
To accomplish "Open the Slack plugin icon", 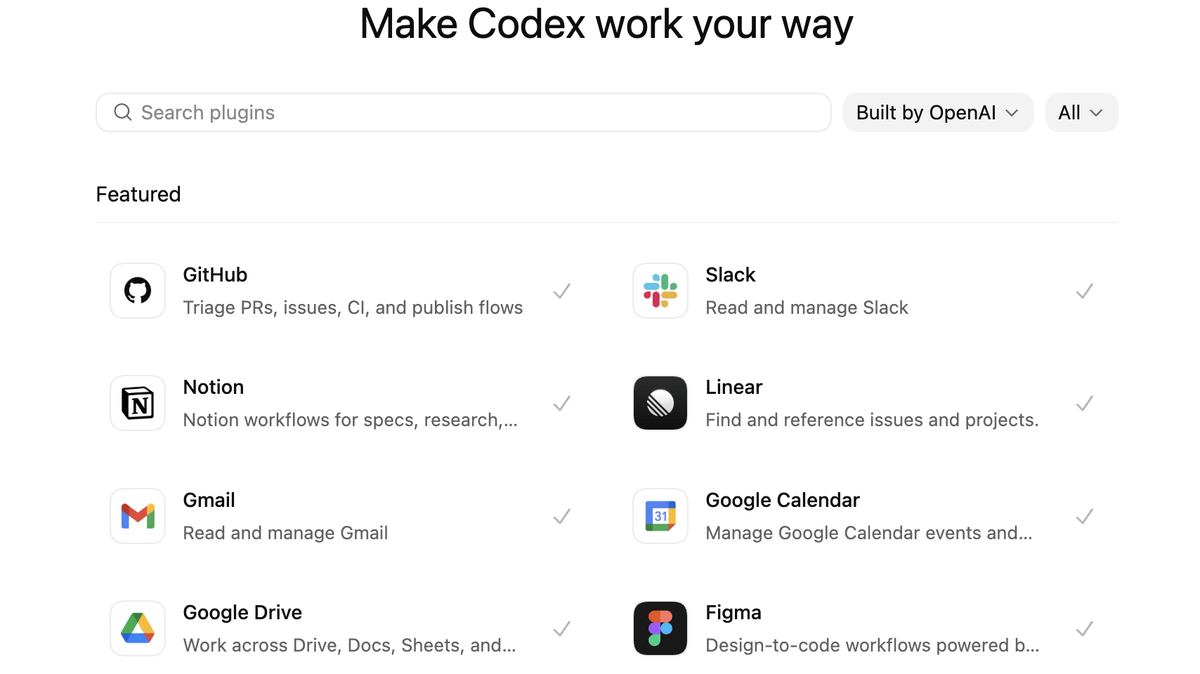I will pyautogui.click(x=660, y=291).
